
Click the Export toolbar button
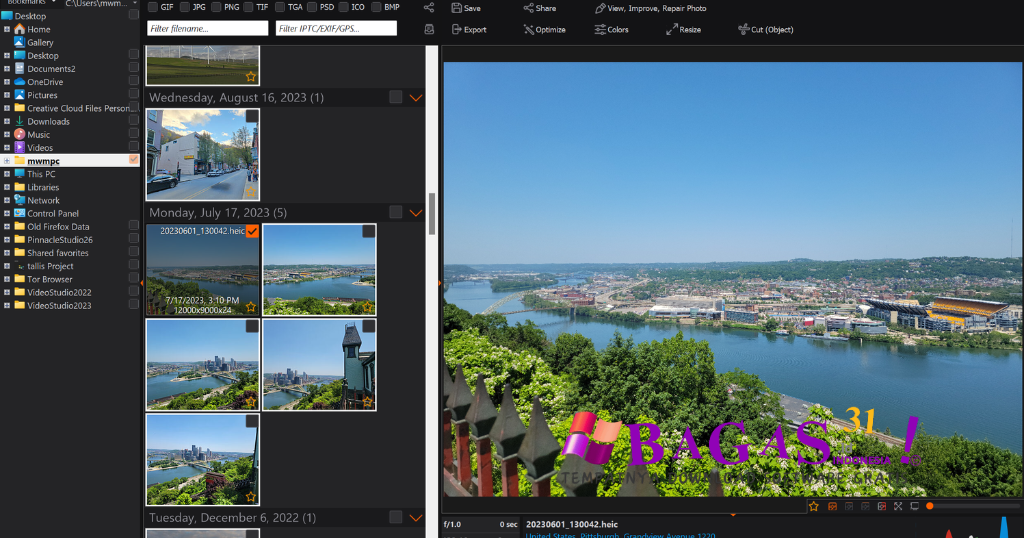(x=469, y=29)
